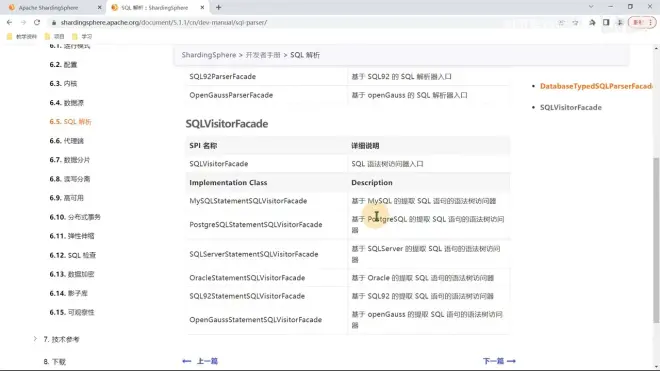Click the ShardingSphere breadcrumb link
The image size is (660, 371).
coord(209,55)
